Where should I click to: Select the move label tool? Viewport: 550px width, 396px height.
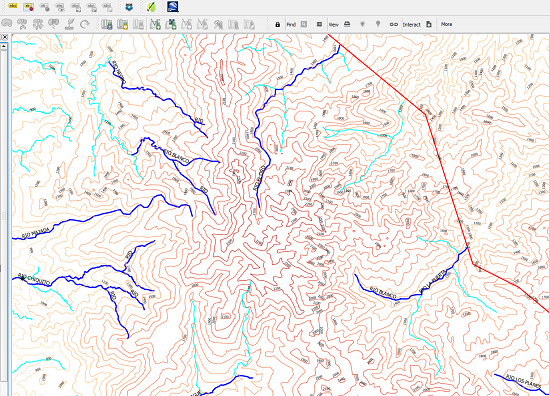pyautogui.click(x=76, y=7)
